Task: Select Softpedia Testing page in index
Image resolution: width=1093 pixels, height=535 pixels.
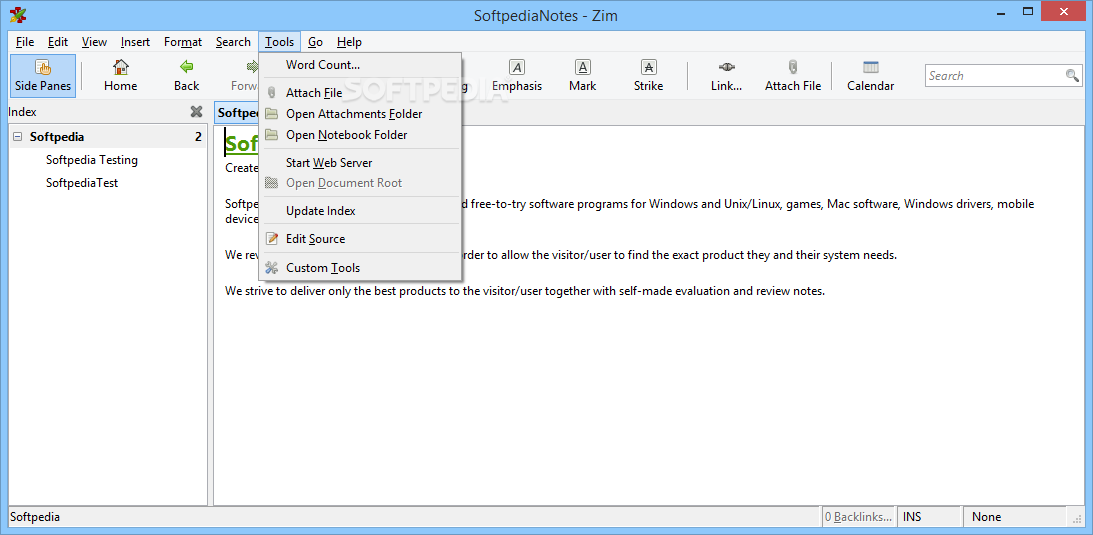Action: pyautogui.click(x=92, y=160)
